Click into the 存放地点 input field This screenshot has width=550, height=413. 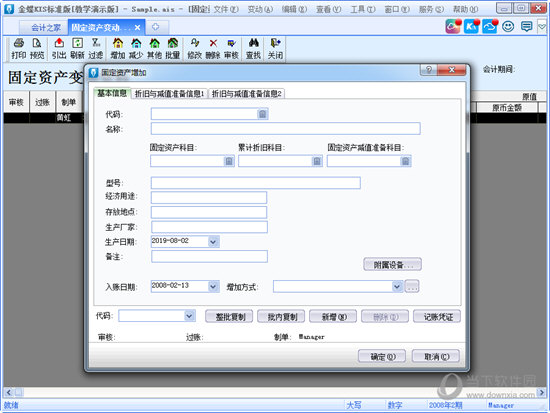[209, 212]
